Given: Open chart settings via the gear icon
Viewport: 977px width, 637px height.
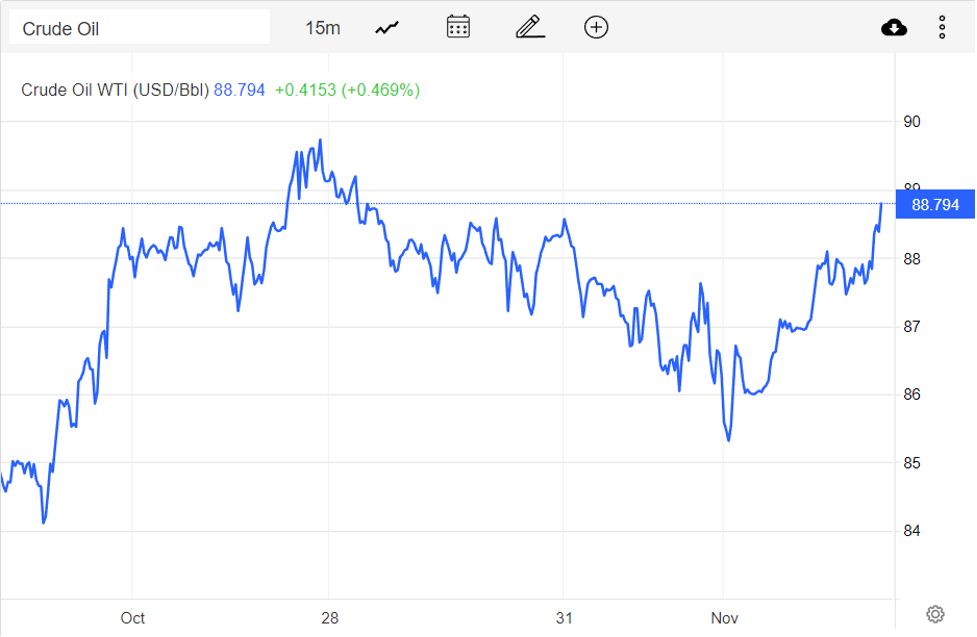Looking at the screenshot, I should [935, 613].
